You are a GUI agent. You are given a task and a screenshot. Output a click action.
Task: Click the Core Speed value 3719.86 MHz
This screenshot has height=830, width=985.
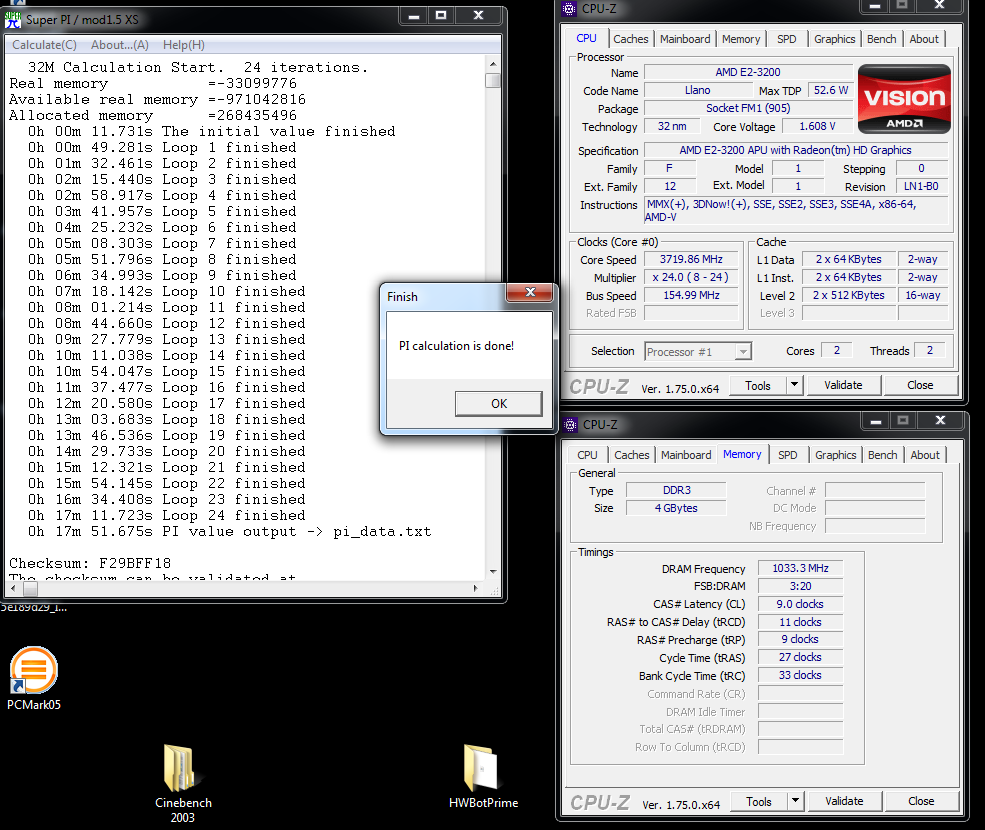[691, 259]
